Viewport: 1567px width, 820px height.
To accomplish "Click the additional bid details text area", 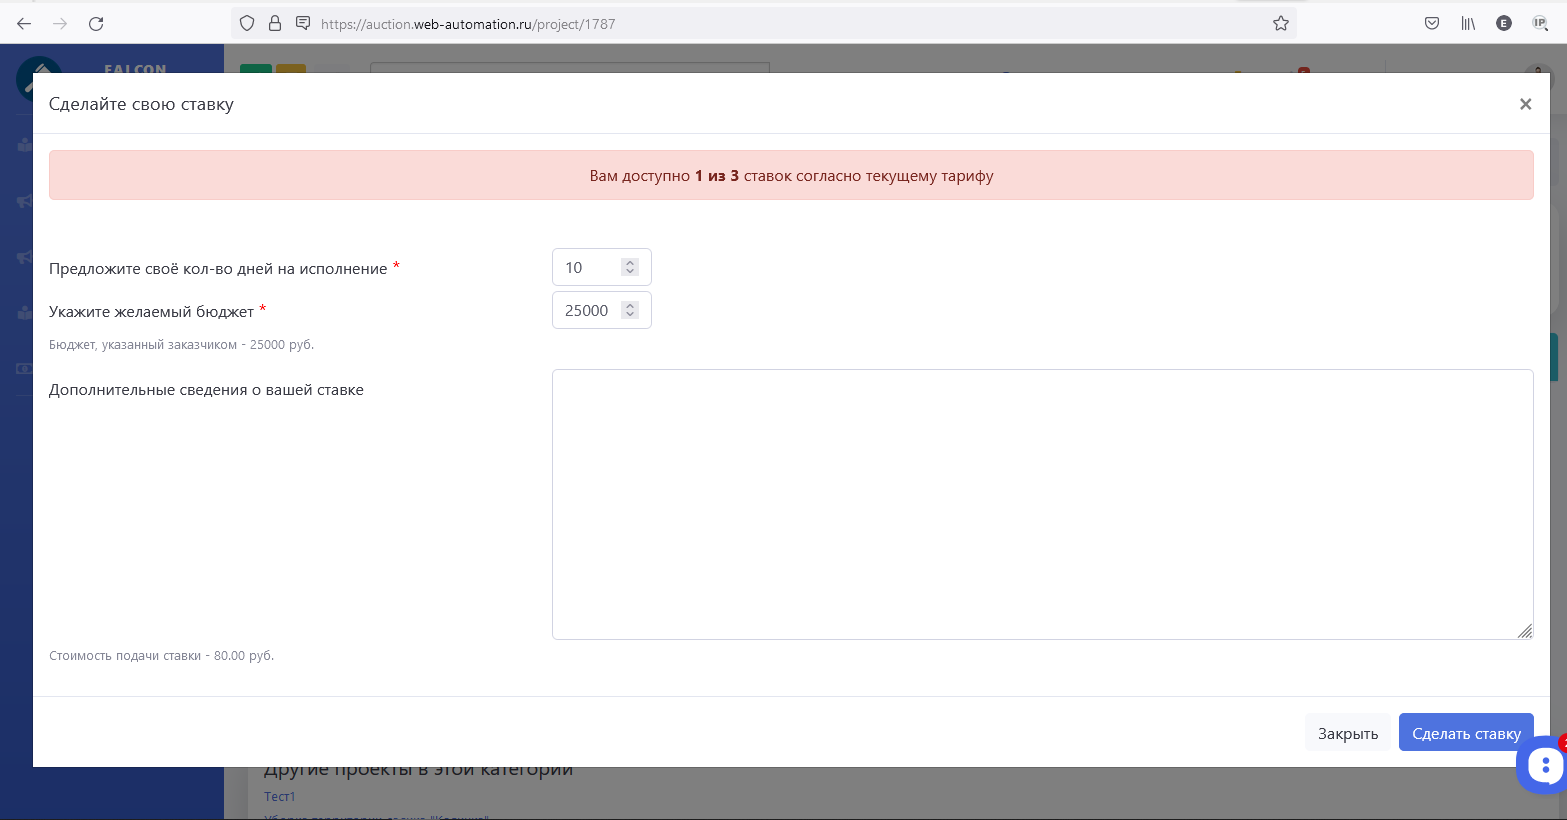I will [x=1042, y=504].
